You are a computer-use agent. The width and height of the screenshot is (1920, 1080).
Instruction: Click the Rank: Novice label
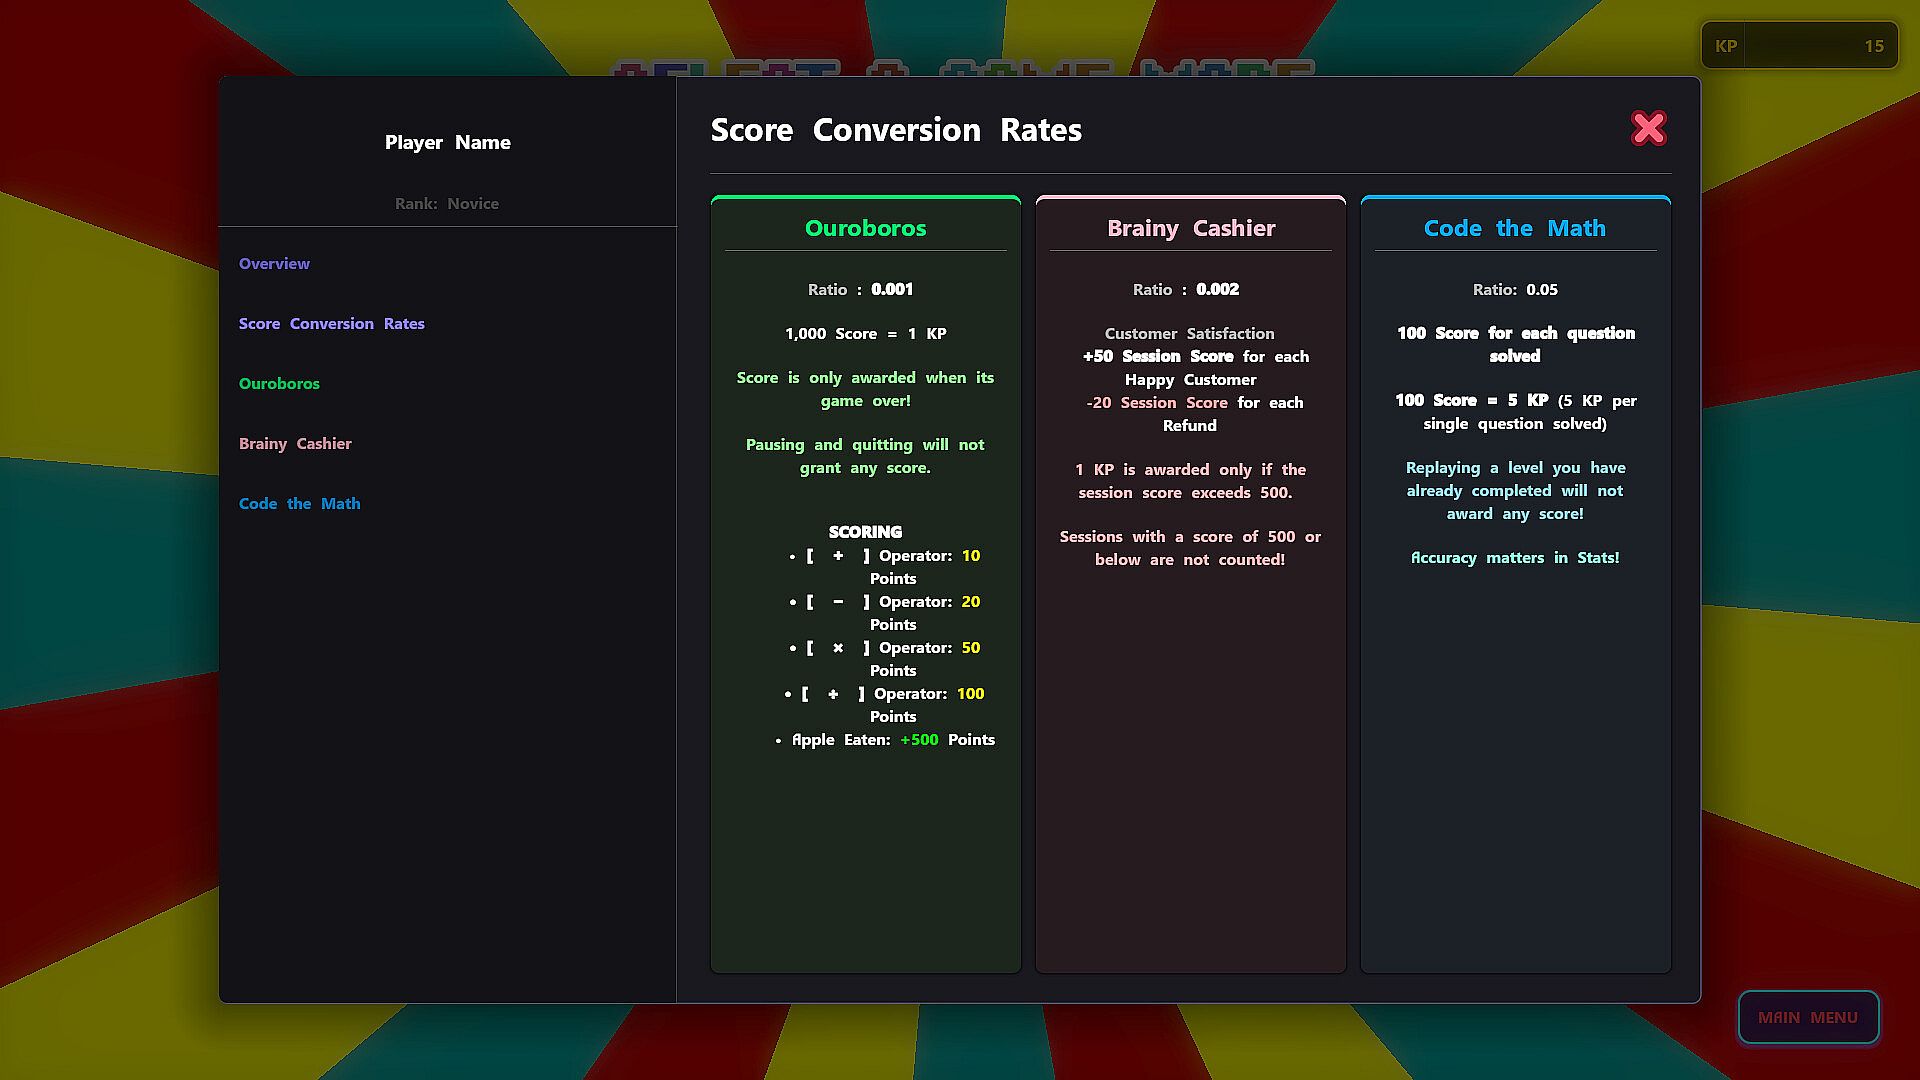tap(446, 204)
